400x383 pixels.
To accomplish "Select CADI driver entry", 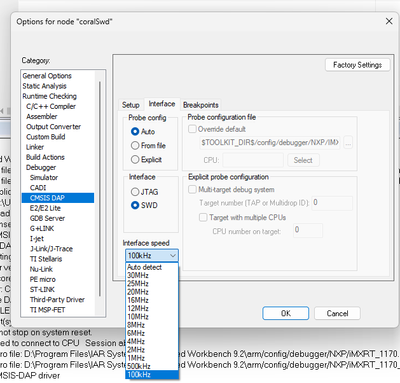I will (x=38, y=188).
